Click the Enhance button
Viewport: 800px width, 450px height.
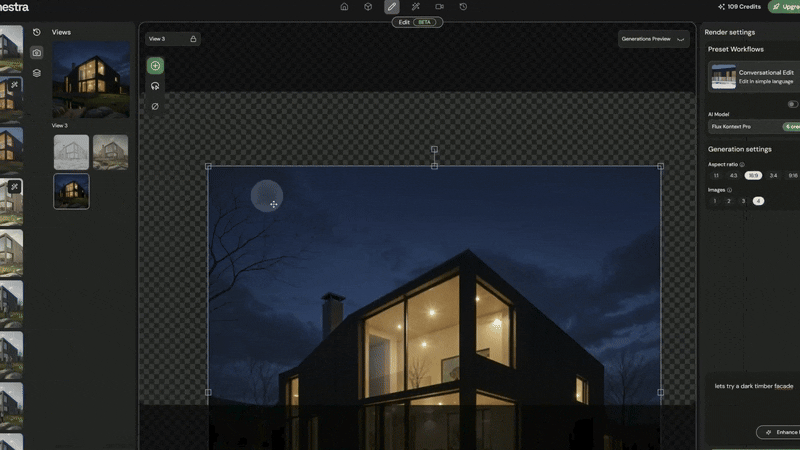click(x=779, y=432)
